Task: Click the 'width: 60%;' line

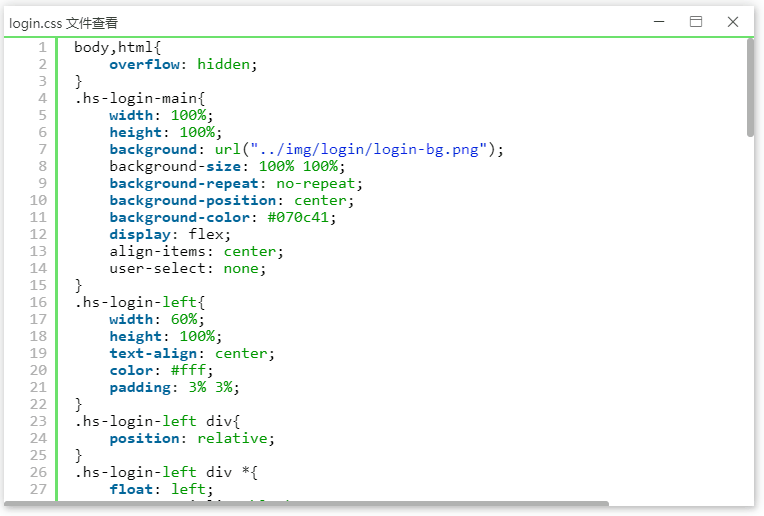Action: [x=157, y=319]
